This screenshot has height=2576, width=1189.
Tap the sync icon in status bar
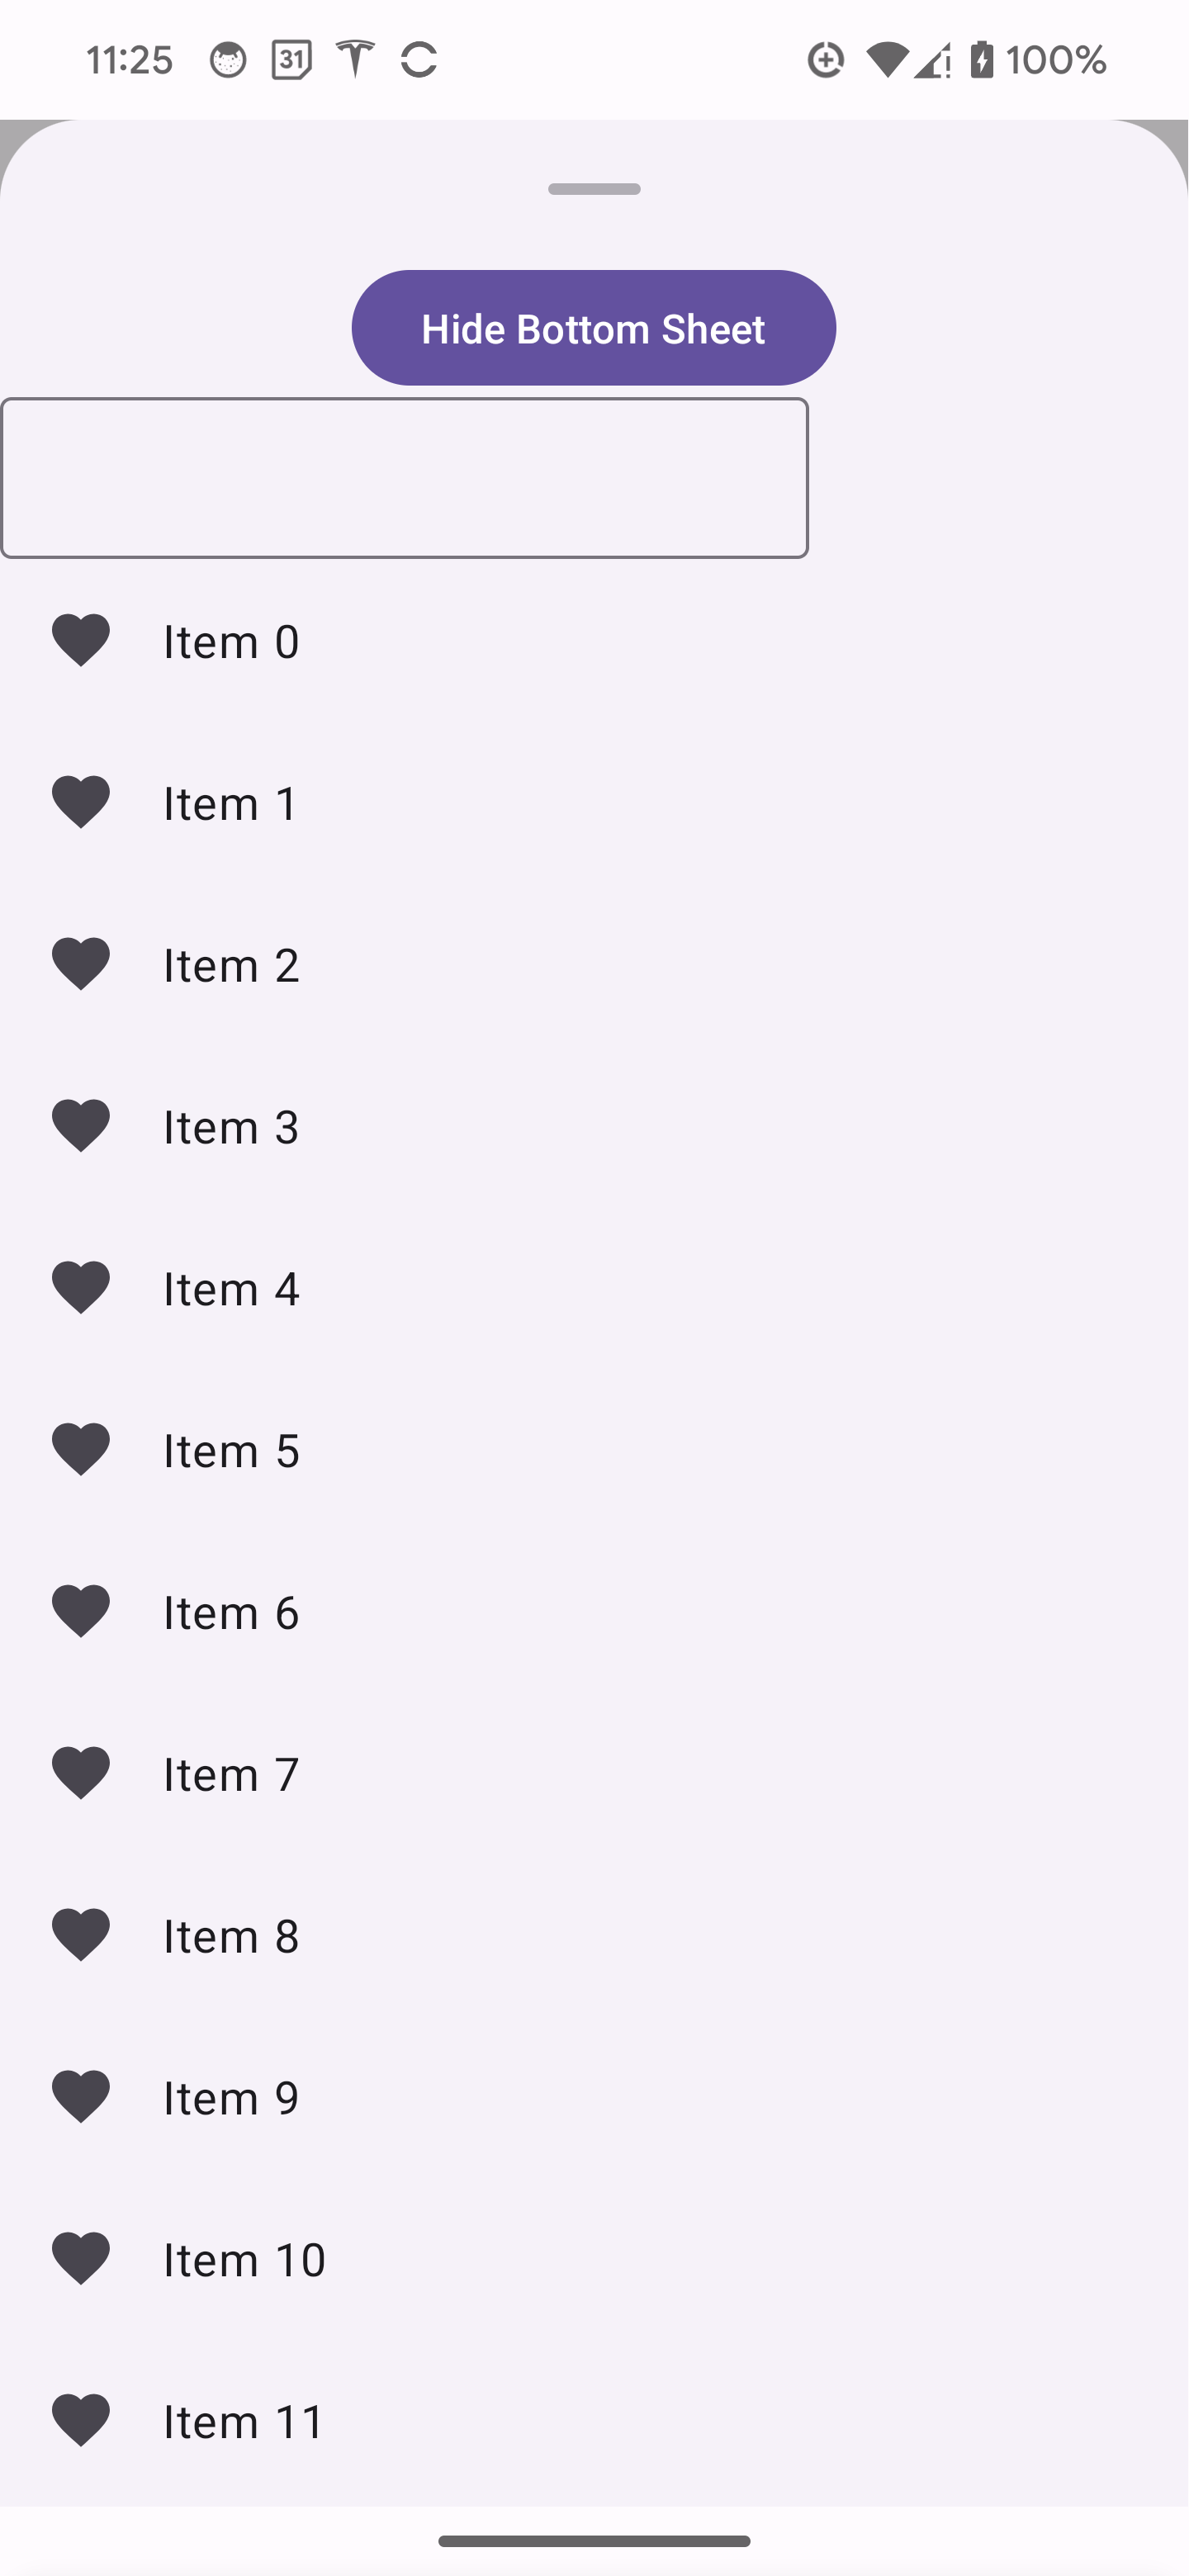[419, 60]
